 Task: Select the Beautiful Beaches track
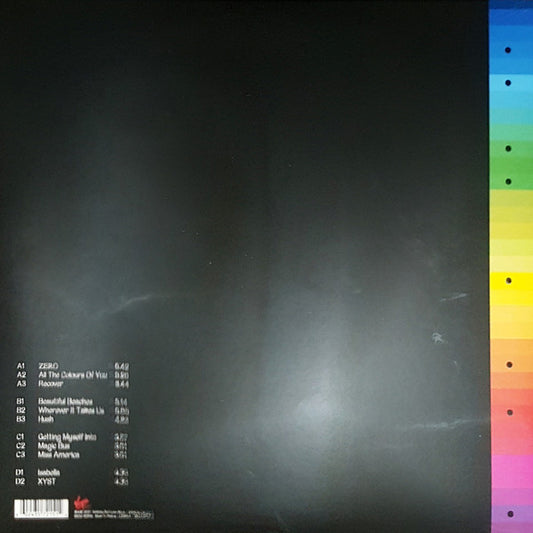[x=65, y=401]
